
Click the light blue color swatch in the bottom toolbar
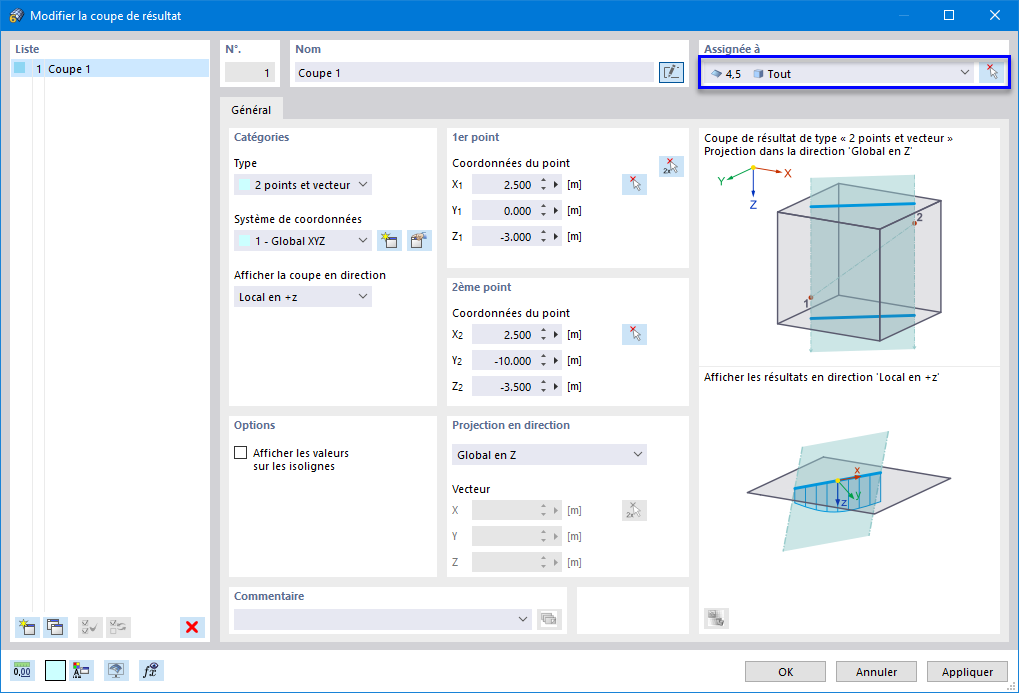55,670
